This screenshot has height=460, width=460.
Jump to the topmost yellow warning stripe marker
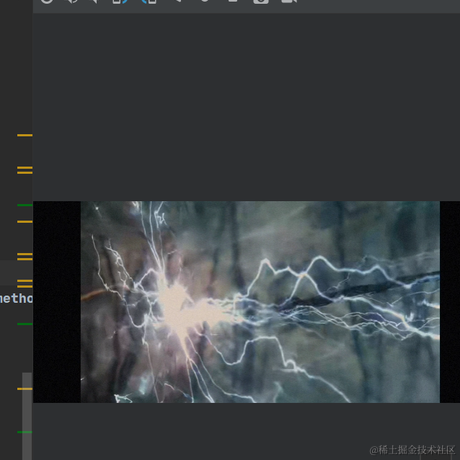25,135
